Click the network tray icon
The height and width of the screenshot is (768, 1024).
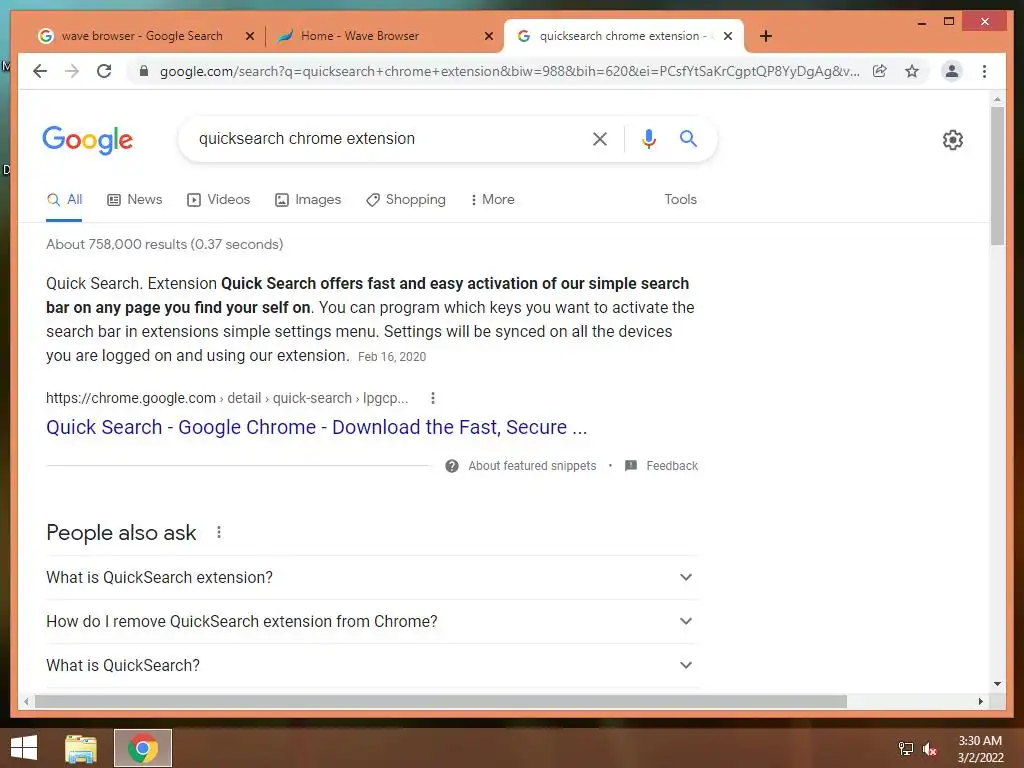coord(905,748)
